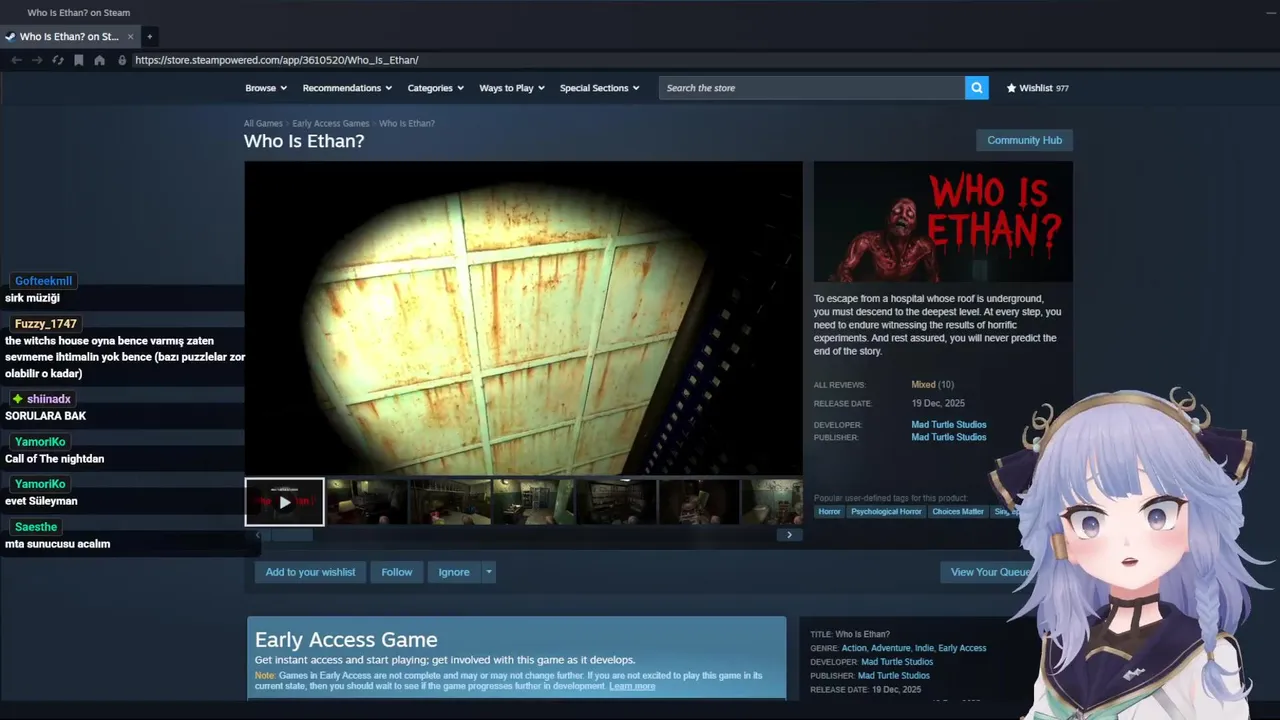This screenshot has width=1280, height=720.
Task: Click the Search the store field
Action: [811, 88]
